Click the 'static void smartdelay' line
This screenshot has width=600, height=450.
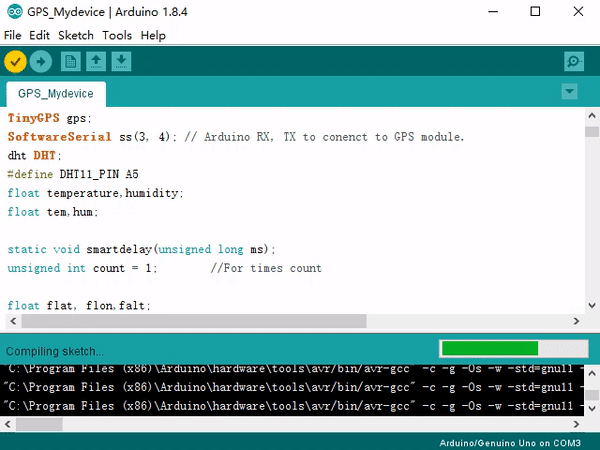(x=141, y=249)
